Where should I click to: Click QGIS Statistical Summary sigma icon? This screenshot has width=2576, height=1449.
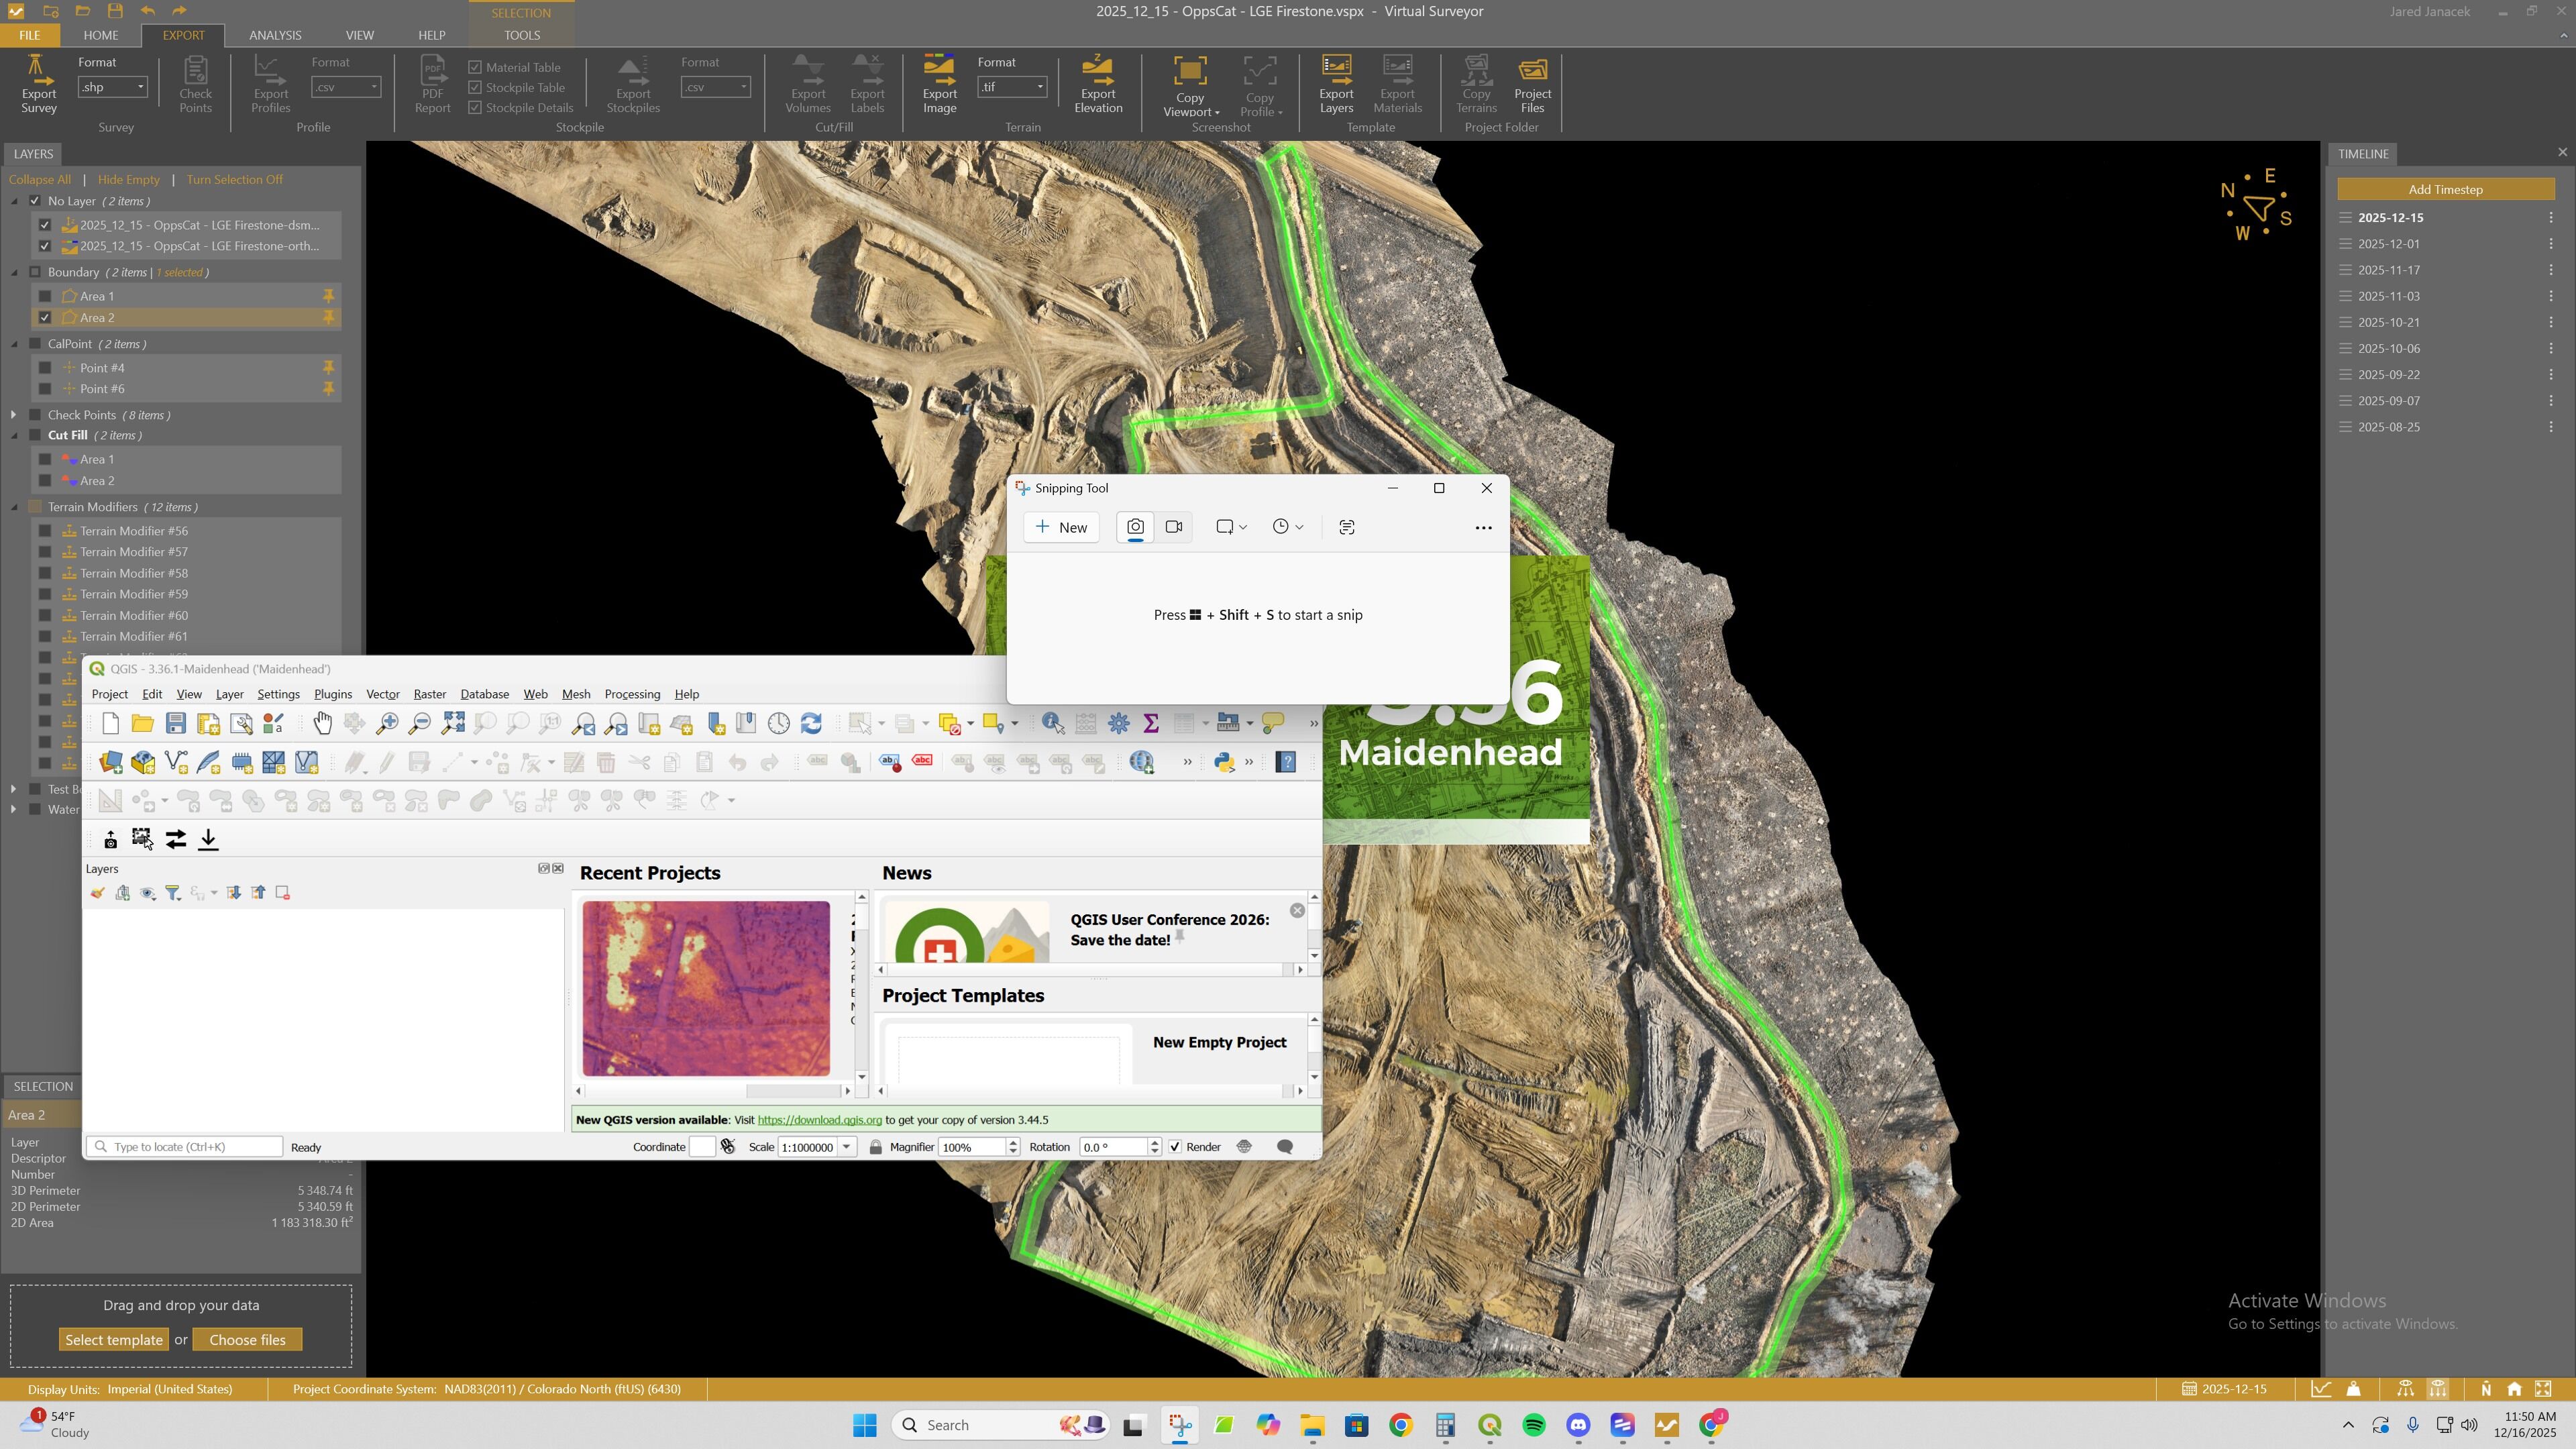[1151, 723]
